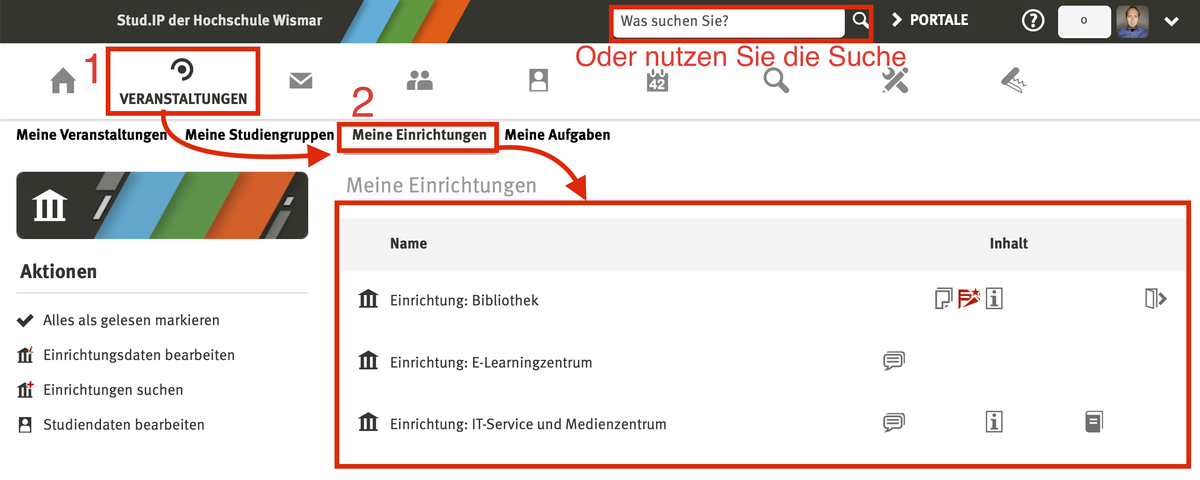The height and width of the screenshot is (480, 1200).
Task: Open the magnifier search navigation icon
Action: pyautogui.click(x=776, y=81)
